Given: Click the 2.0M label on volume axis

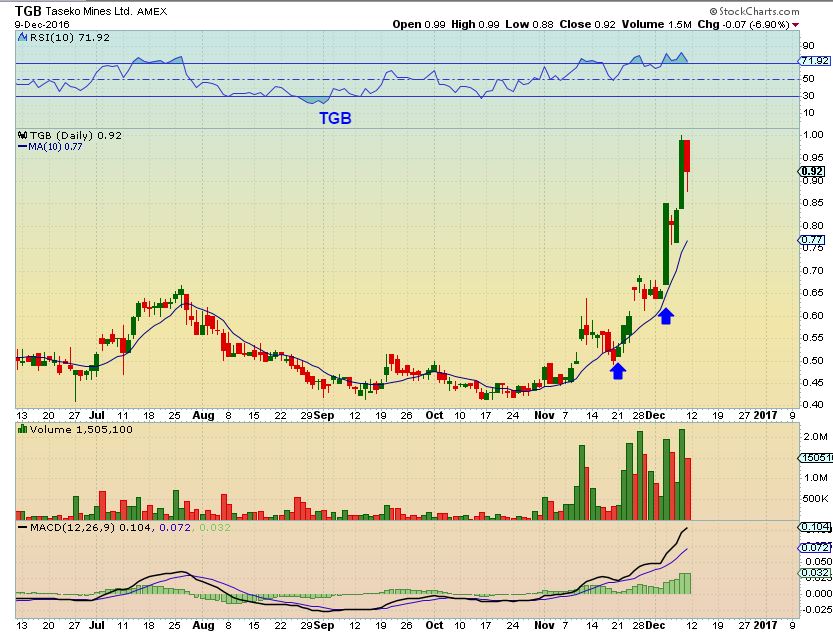Looking at the screenshot, I should tap(816, 437).
